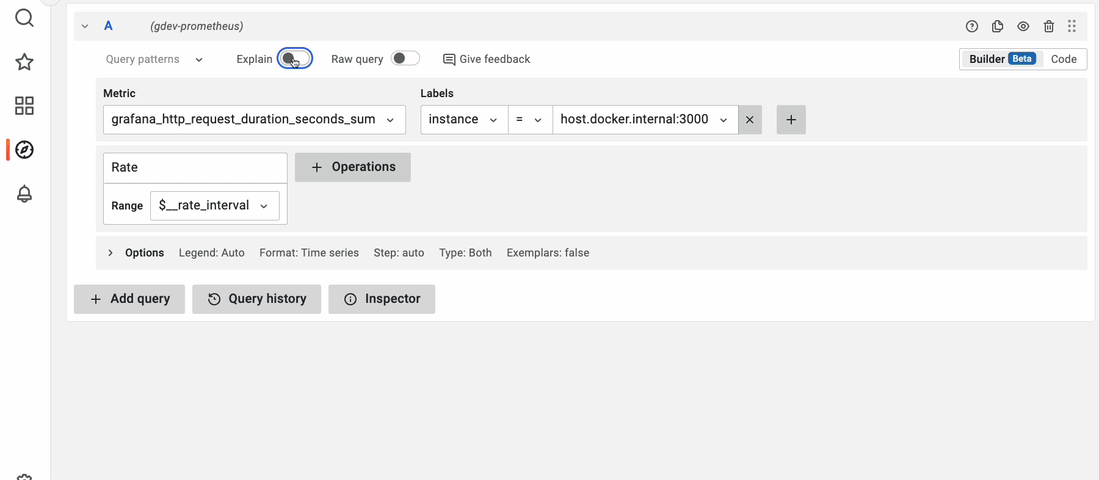This screenshot has width=1099, height=480.
Task: Open Dashboards grid icon in sidebar
Action: click(x=25, y=106)
